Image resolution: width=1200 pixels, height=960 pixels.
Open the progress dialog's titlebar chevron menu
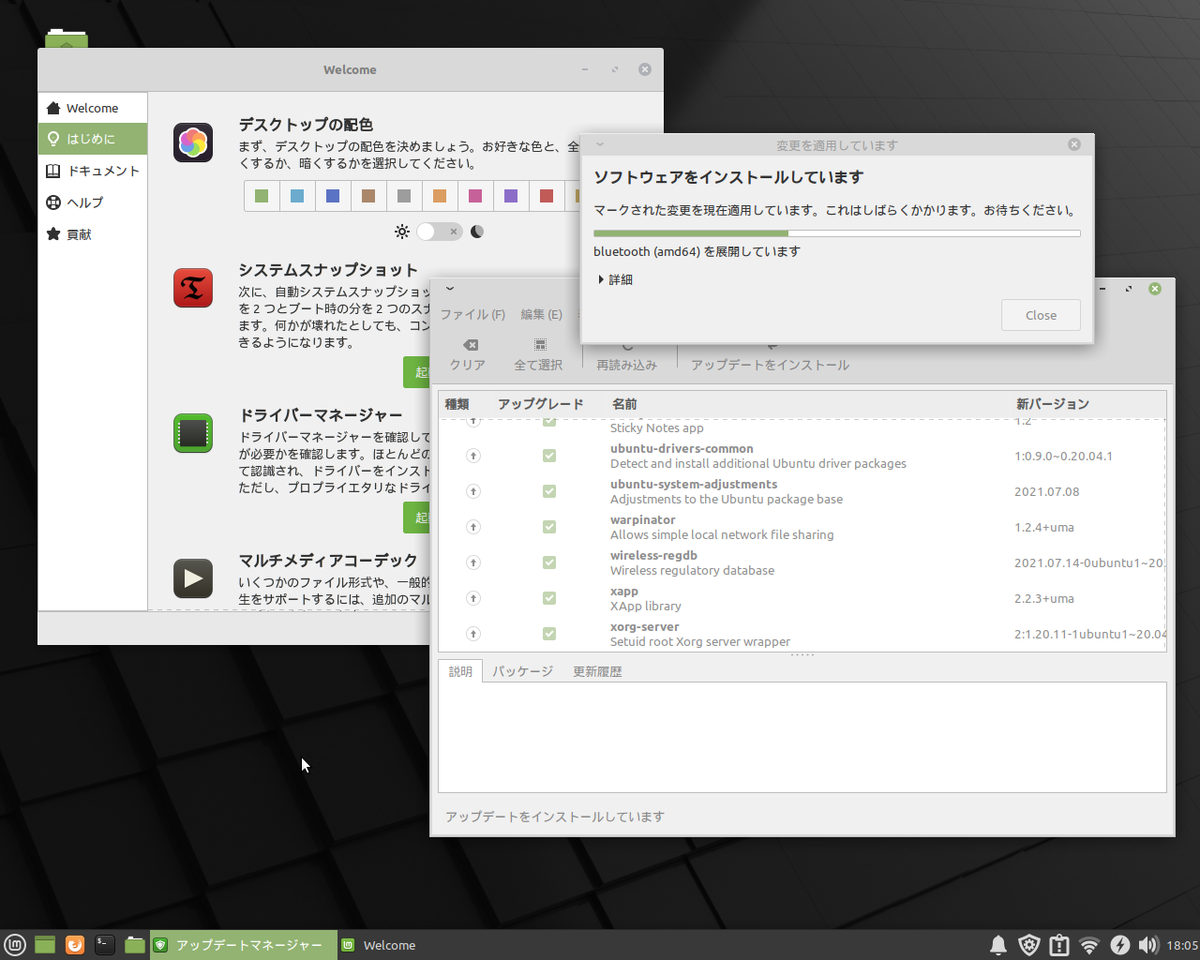pyautogui.click(x=599, y=144)
